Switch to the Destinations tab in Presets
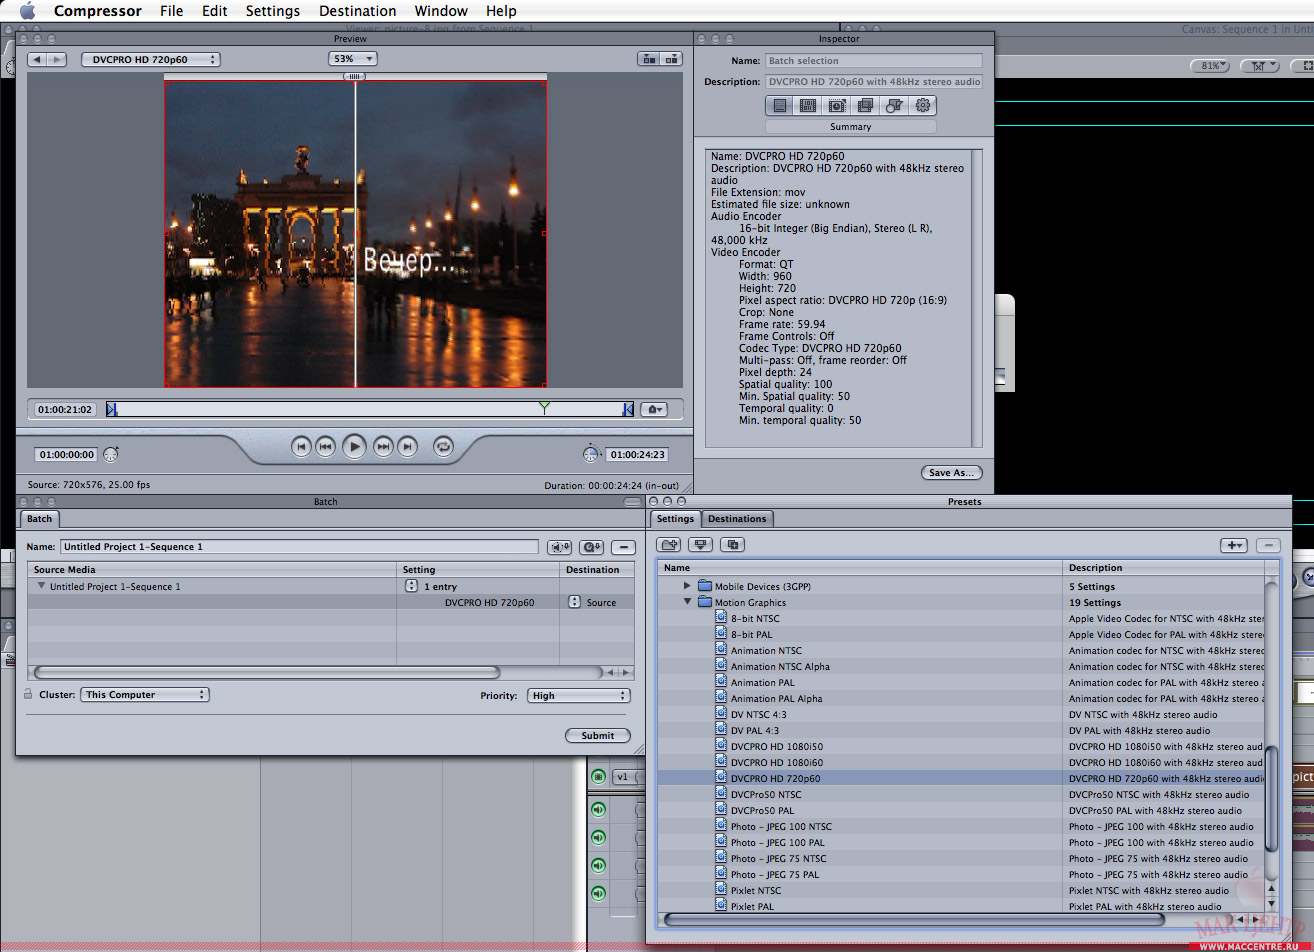 click(737, 518)
